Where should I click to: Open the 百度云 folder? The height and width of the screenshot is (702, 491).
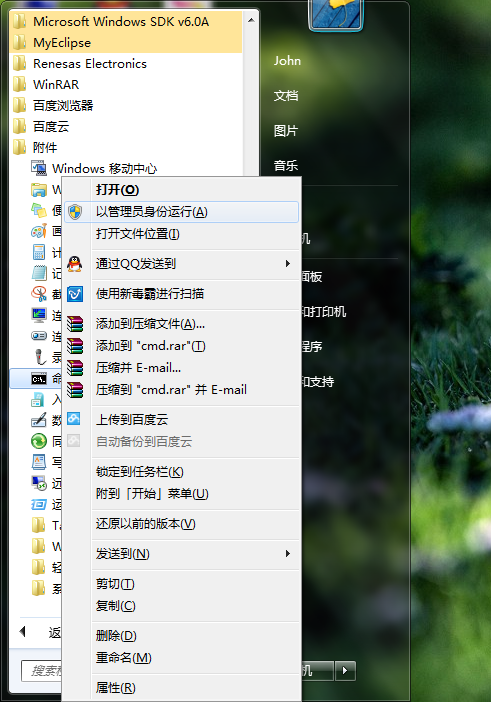(126, 127)
